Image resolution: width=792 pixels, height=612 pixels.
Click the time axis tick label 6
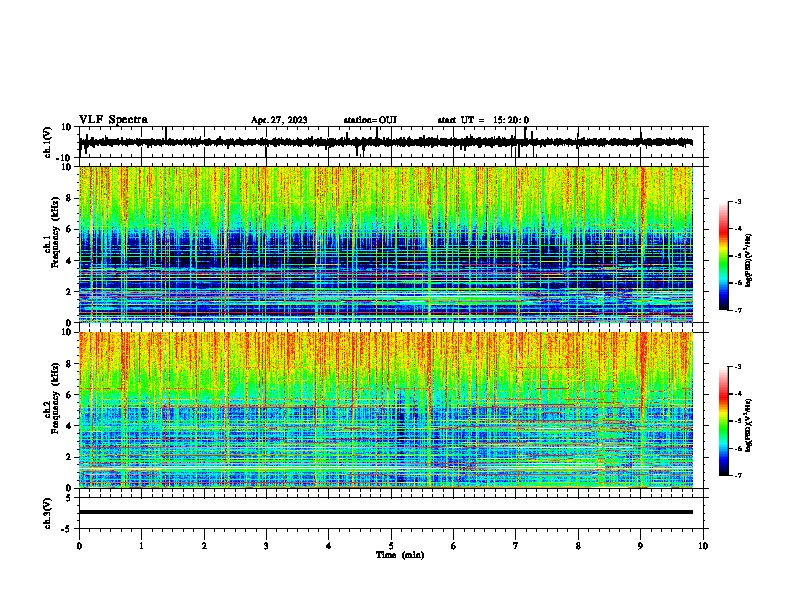(x=454, y=546)
